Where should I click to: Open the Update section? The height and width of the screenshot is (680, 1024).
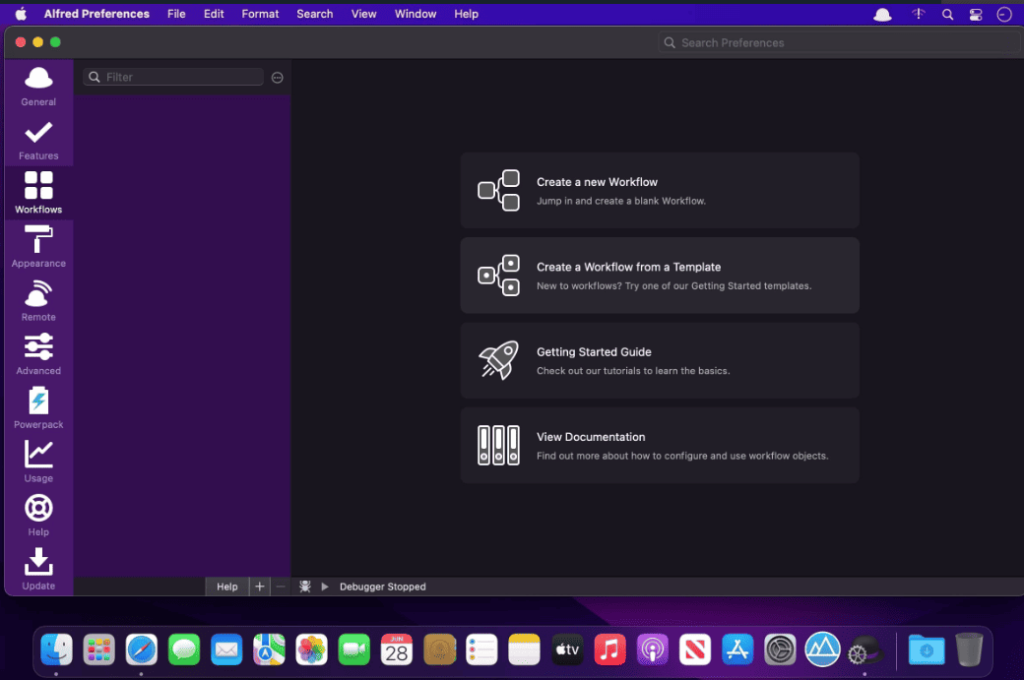click(x=38, y=569)
